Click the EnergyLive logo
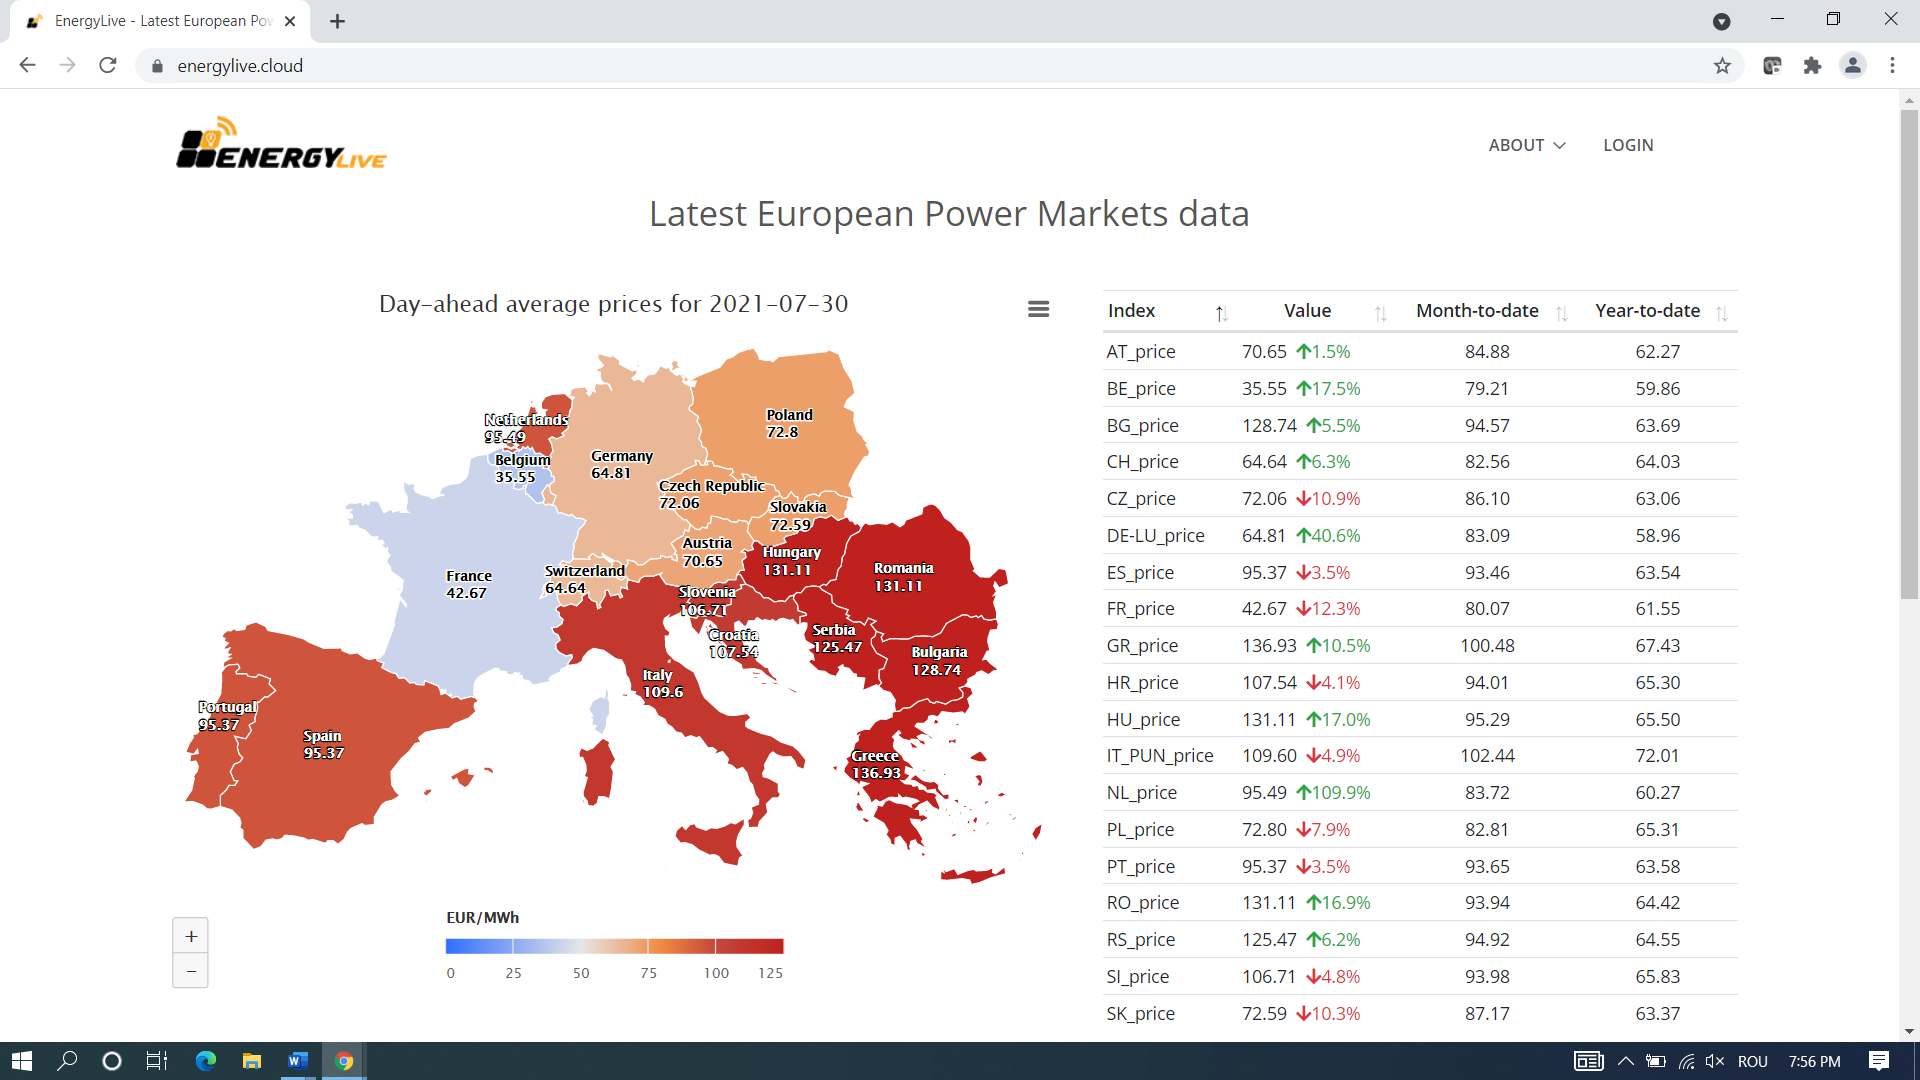The height and width of the screenshot is (1080, 1920). coord(281,145)
